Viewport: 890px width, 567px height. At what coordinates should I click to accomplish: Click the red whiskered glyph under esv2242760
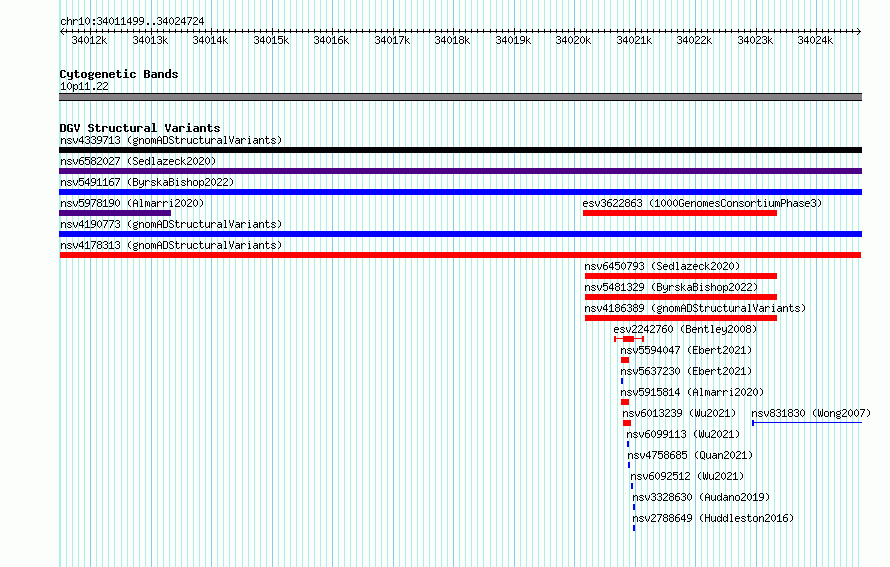629,339
